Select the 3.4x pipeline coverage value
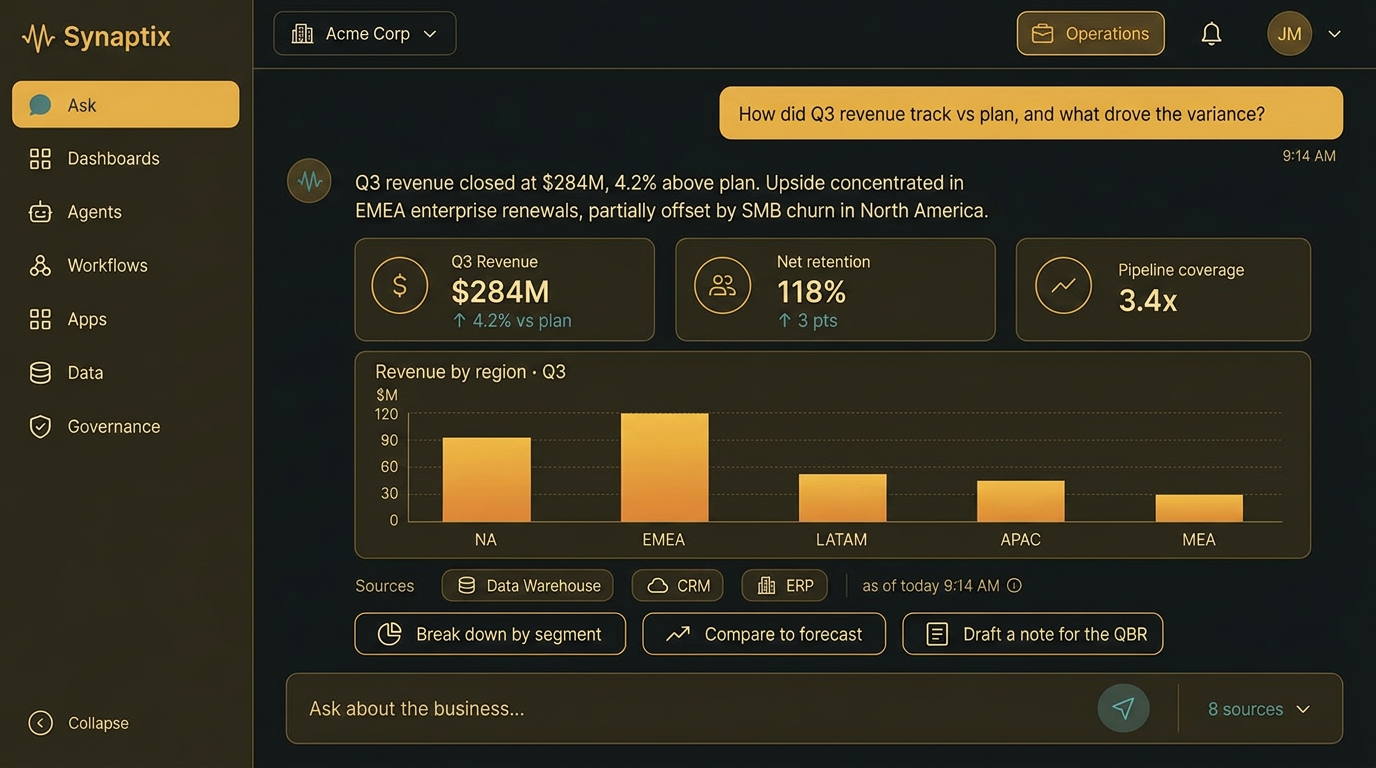 (x=1147, y=299)
